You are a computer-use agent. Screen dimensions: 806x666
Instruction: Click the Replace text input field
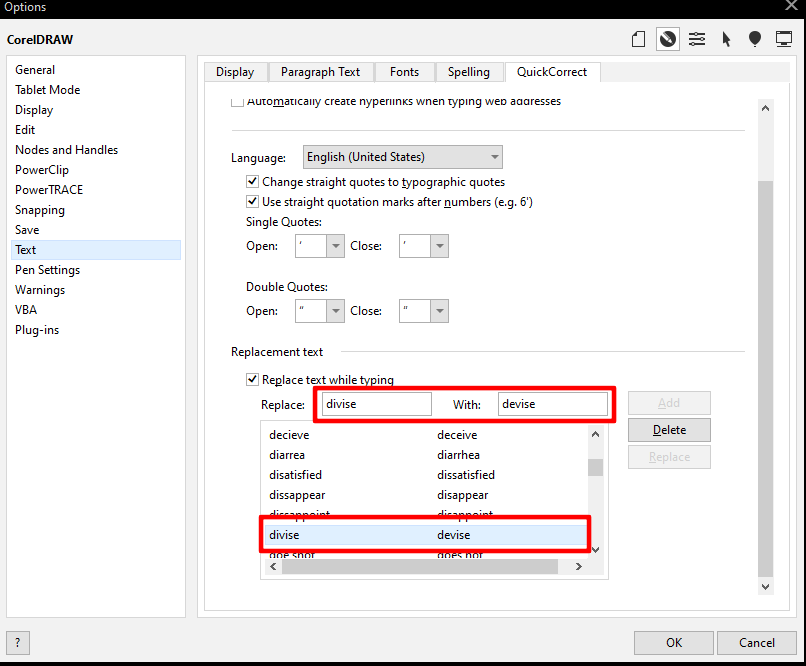[377, 404]
